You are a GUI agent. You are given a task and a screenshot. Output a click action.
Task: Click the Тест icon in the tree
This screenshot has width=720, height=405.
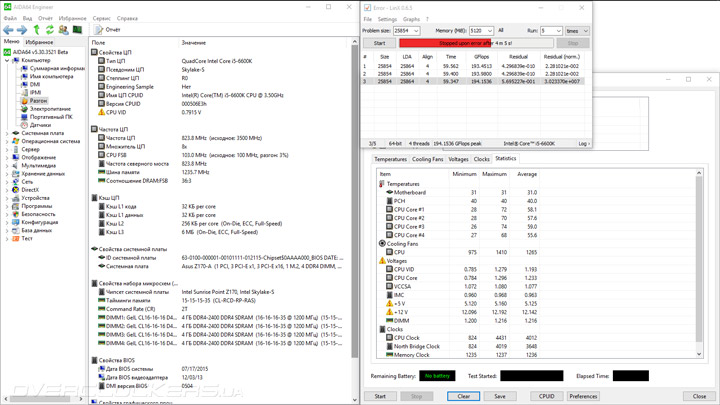pos(16,238)
